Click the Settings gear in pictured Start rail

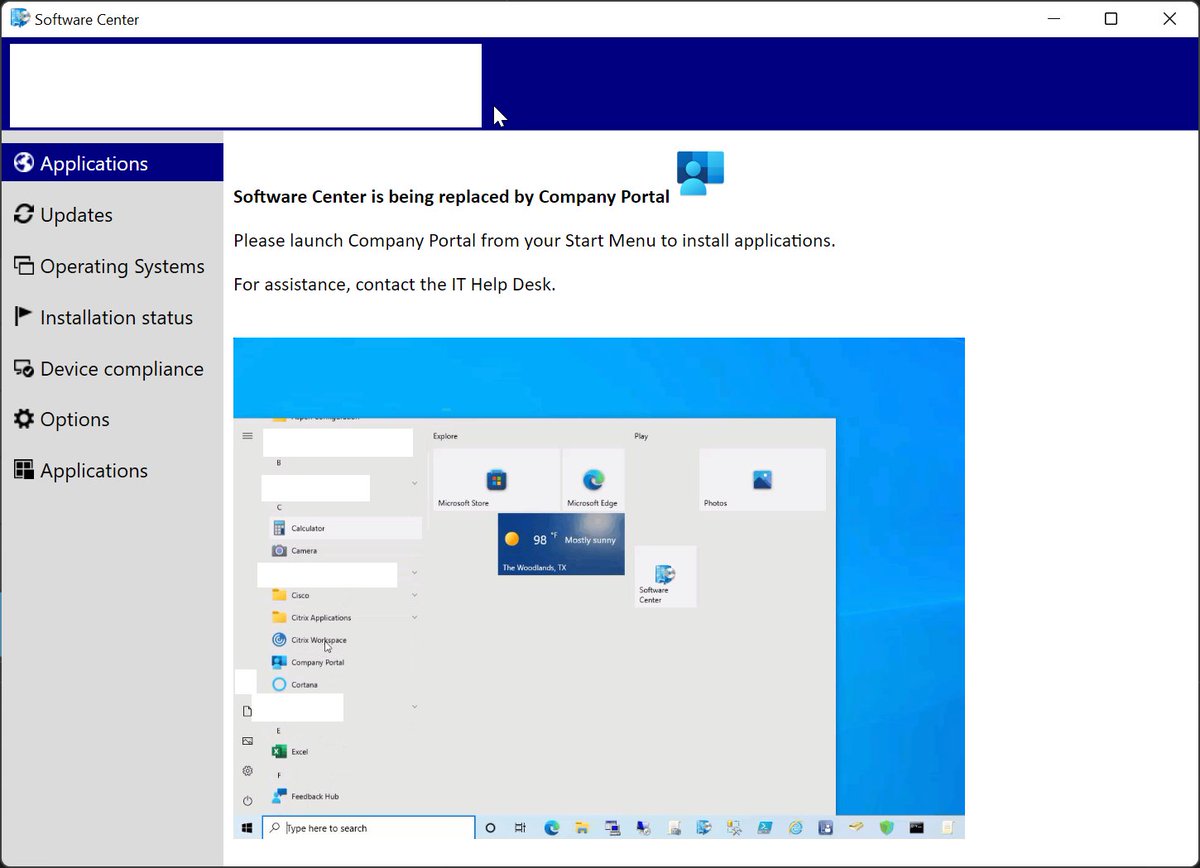[247, 771]
